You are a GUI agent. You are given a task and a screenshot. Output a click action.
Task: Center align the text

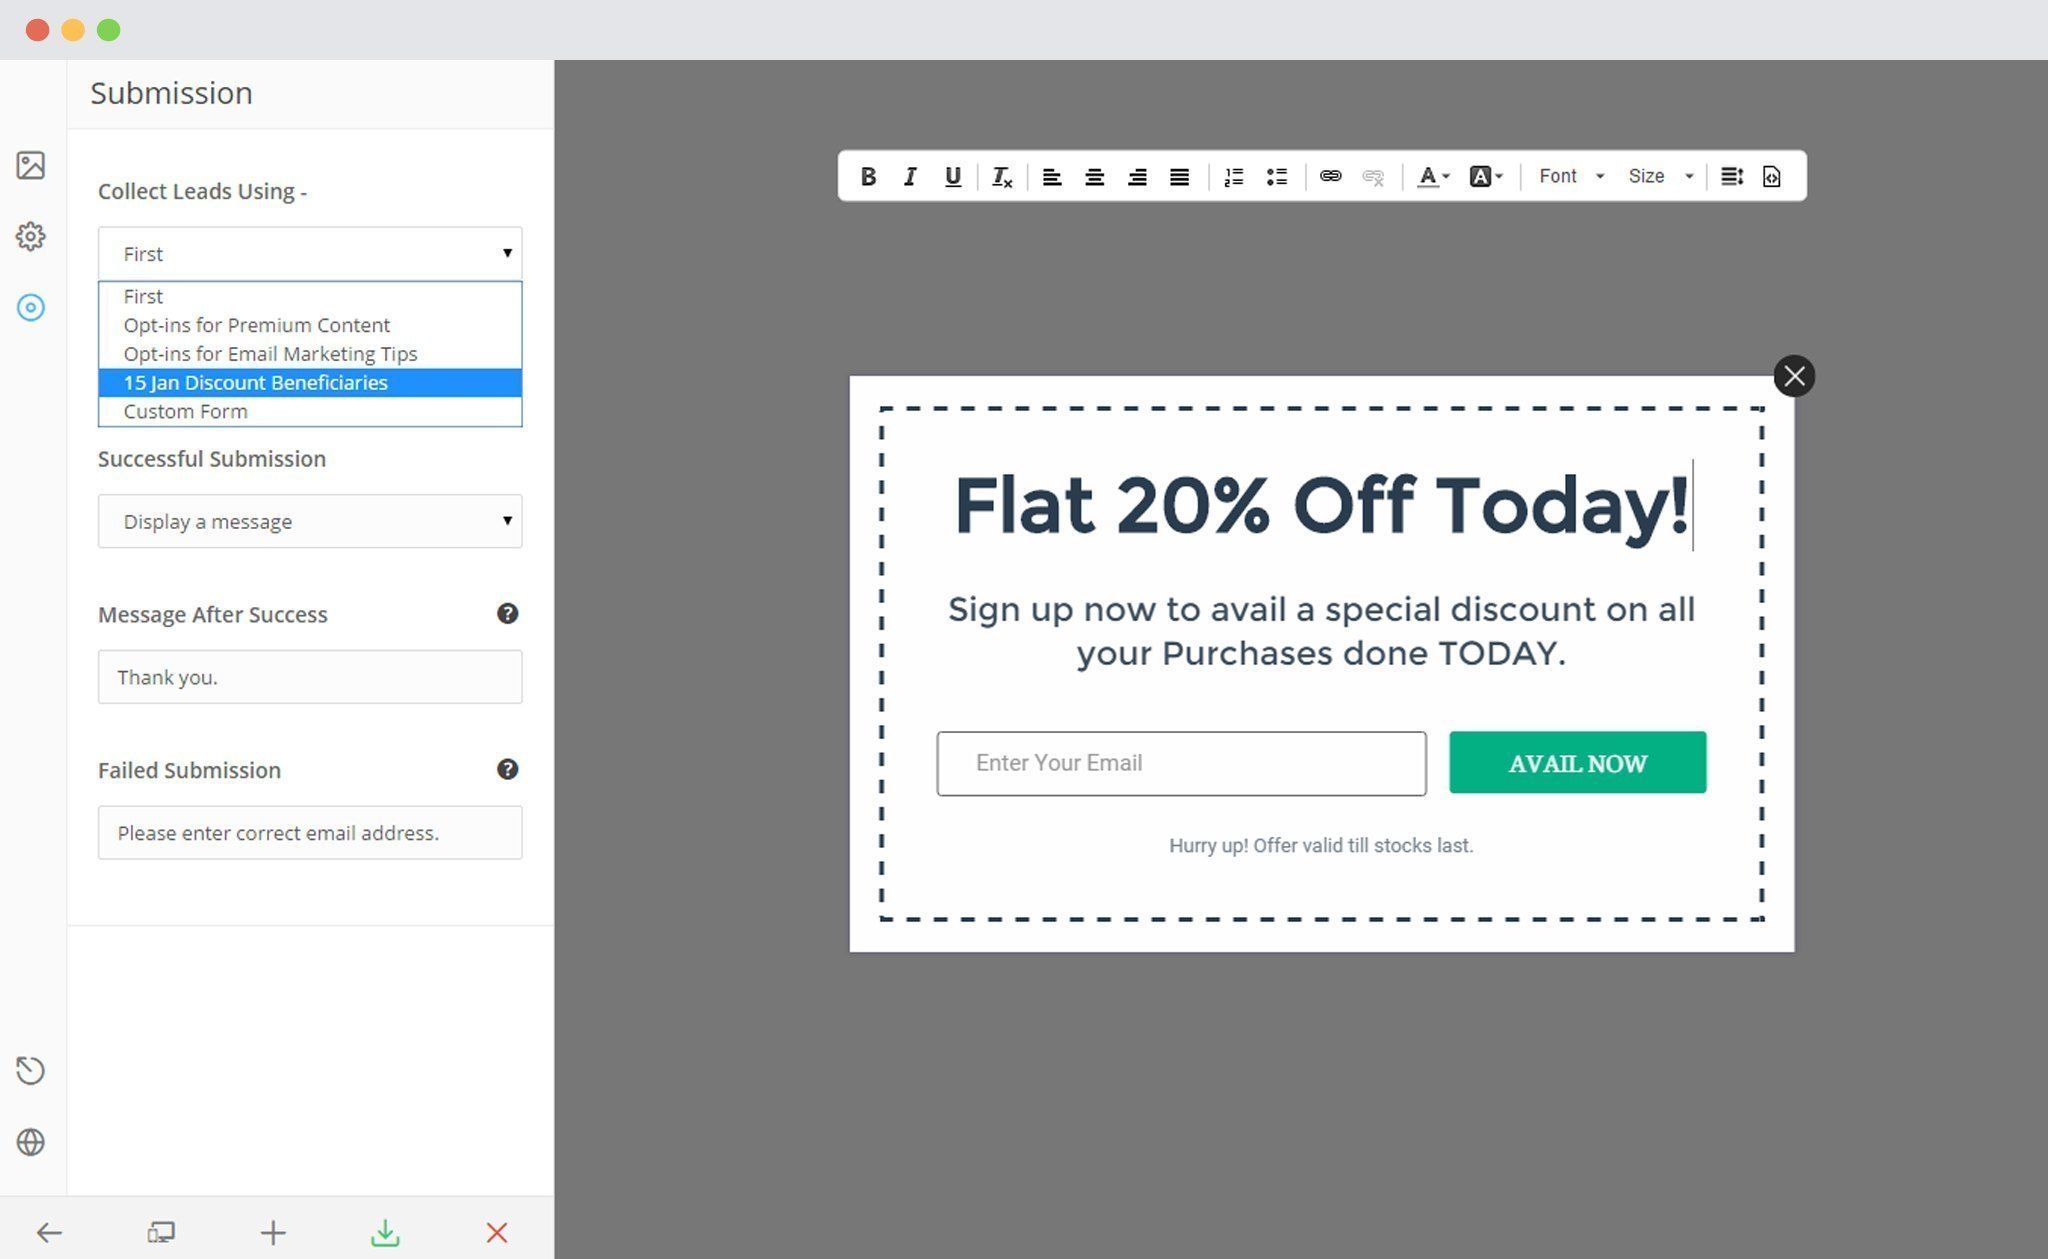1095,177
